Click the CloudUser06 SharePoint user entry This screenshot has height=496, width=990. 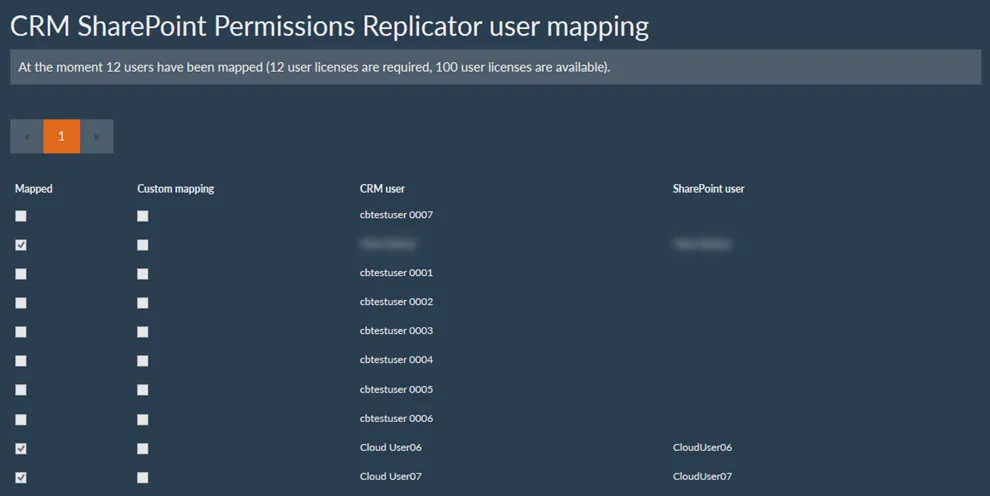click(x=702, y=448)
